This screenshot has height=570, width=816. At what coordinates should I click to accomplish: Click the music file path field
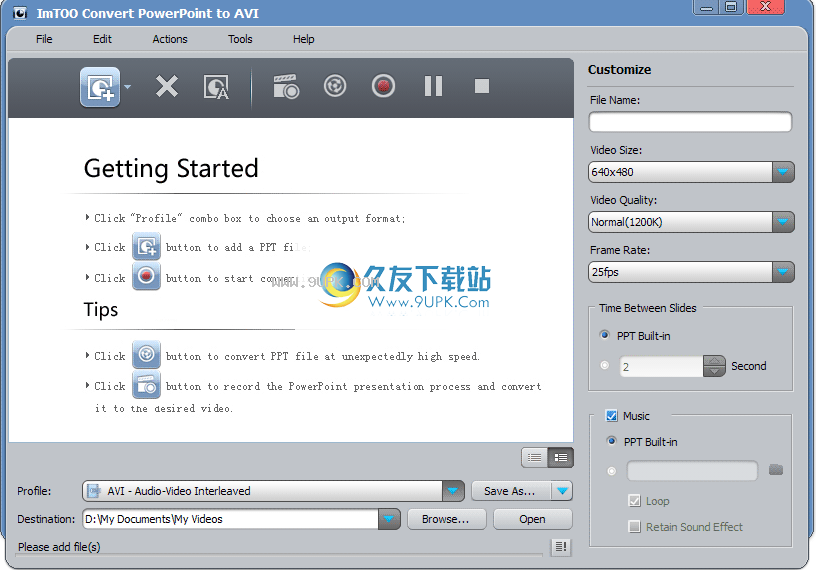pyautogui.click(x=692, y=471)
